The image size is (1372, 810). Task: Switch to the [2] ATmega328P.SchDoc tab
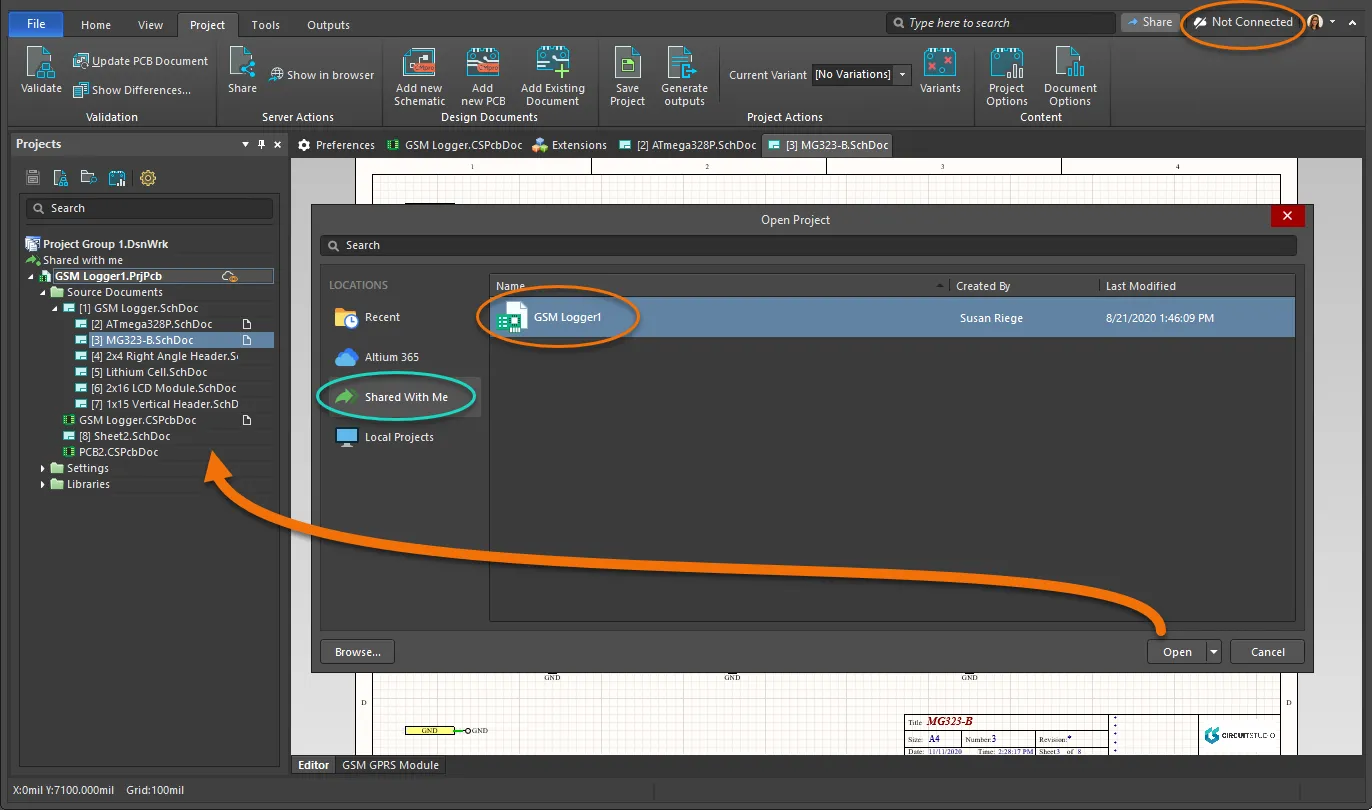point(687,145)
